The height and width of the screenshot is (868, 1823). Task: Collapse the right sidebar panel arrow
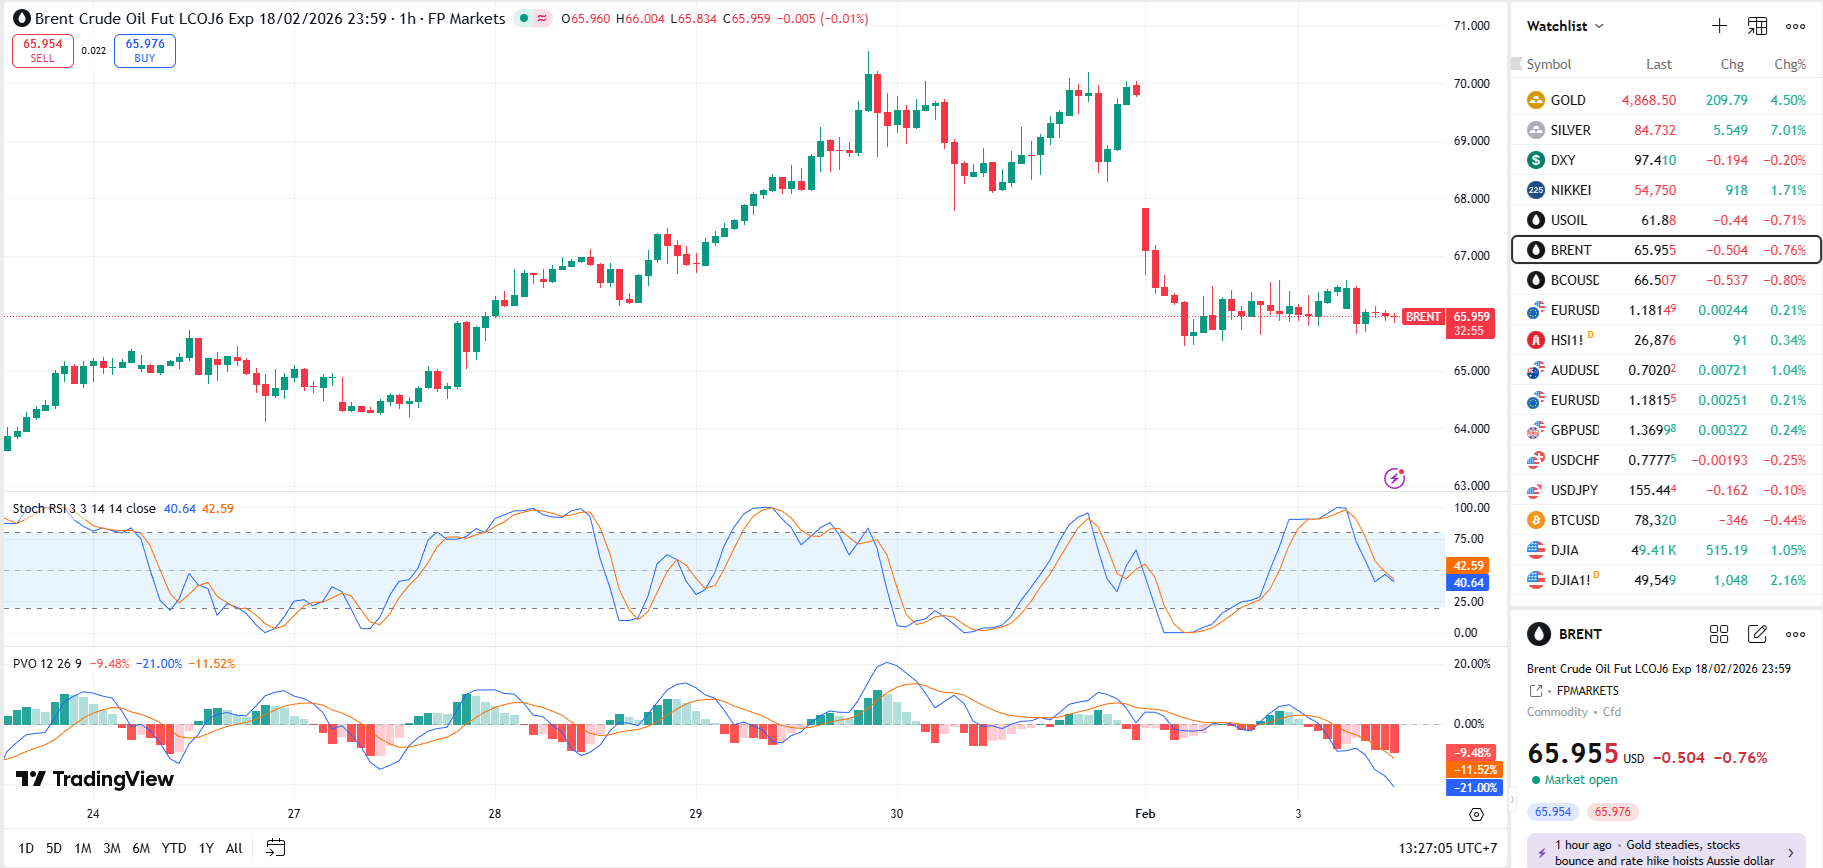point(1513,799)
